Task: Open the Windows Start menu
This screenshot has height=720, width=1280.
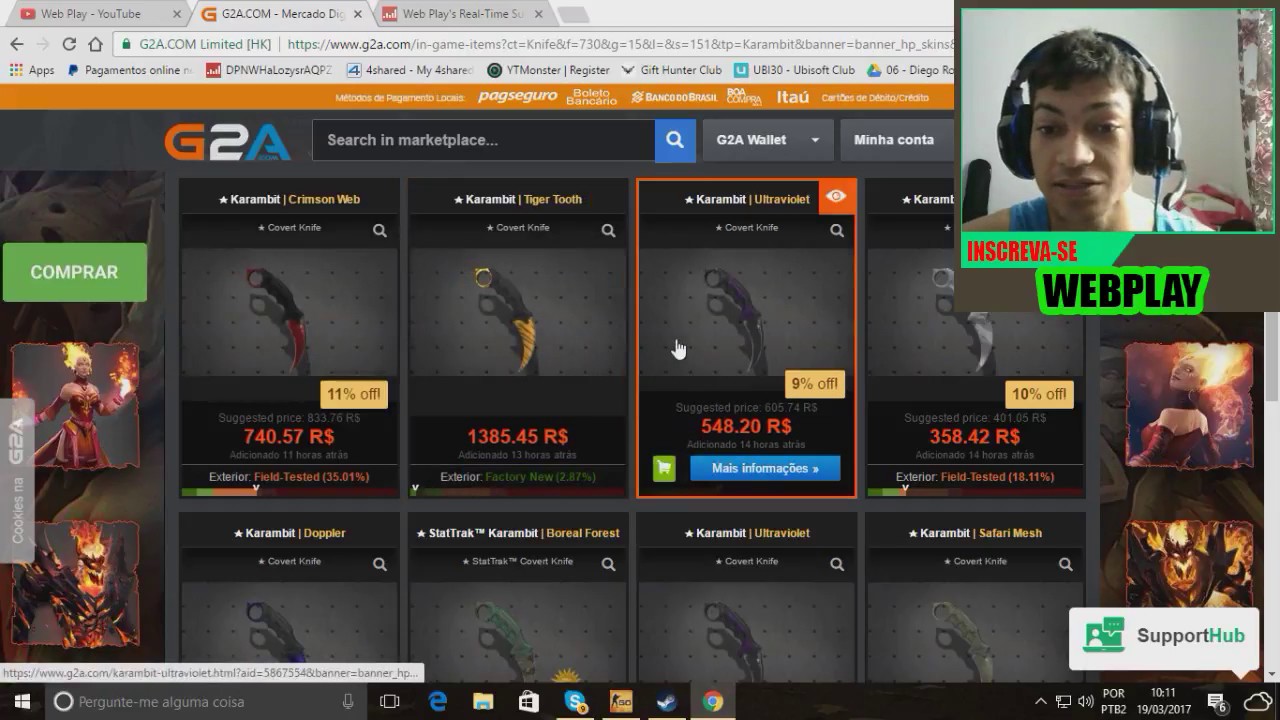Action: coord(22,702)
